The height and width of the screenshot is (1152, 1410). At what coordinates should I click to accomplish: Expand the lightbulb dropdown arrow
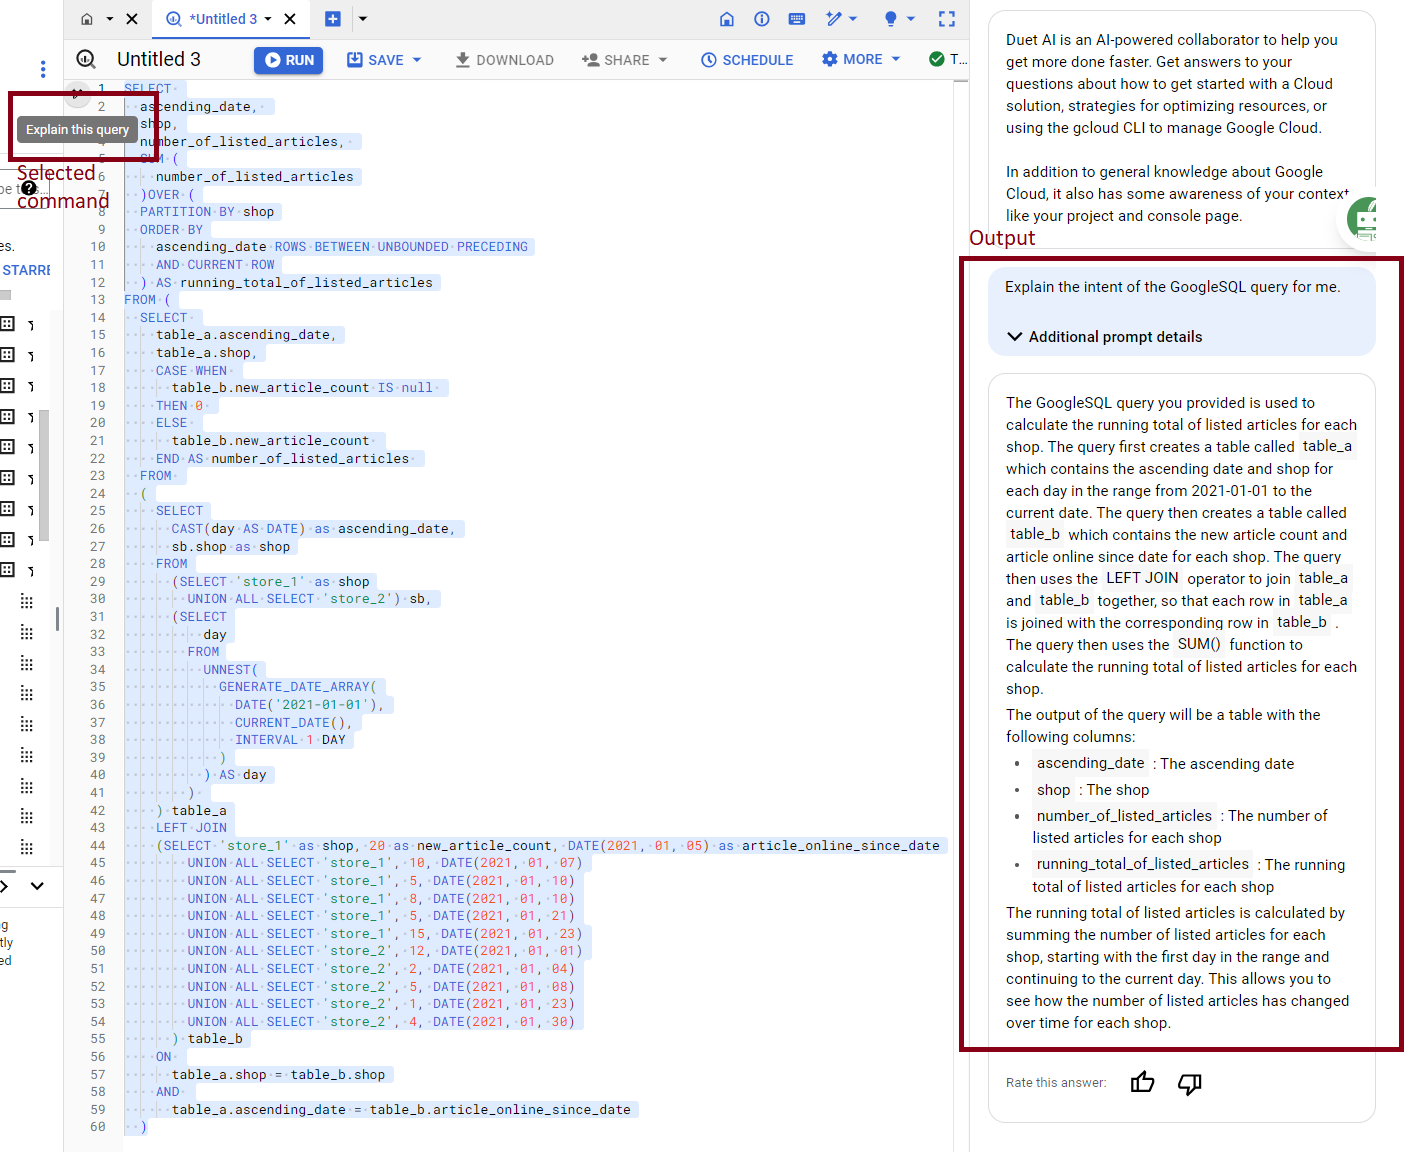911,19
